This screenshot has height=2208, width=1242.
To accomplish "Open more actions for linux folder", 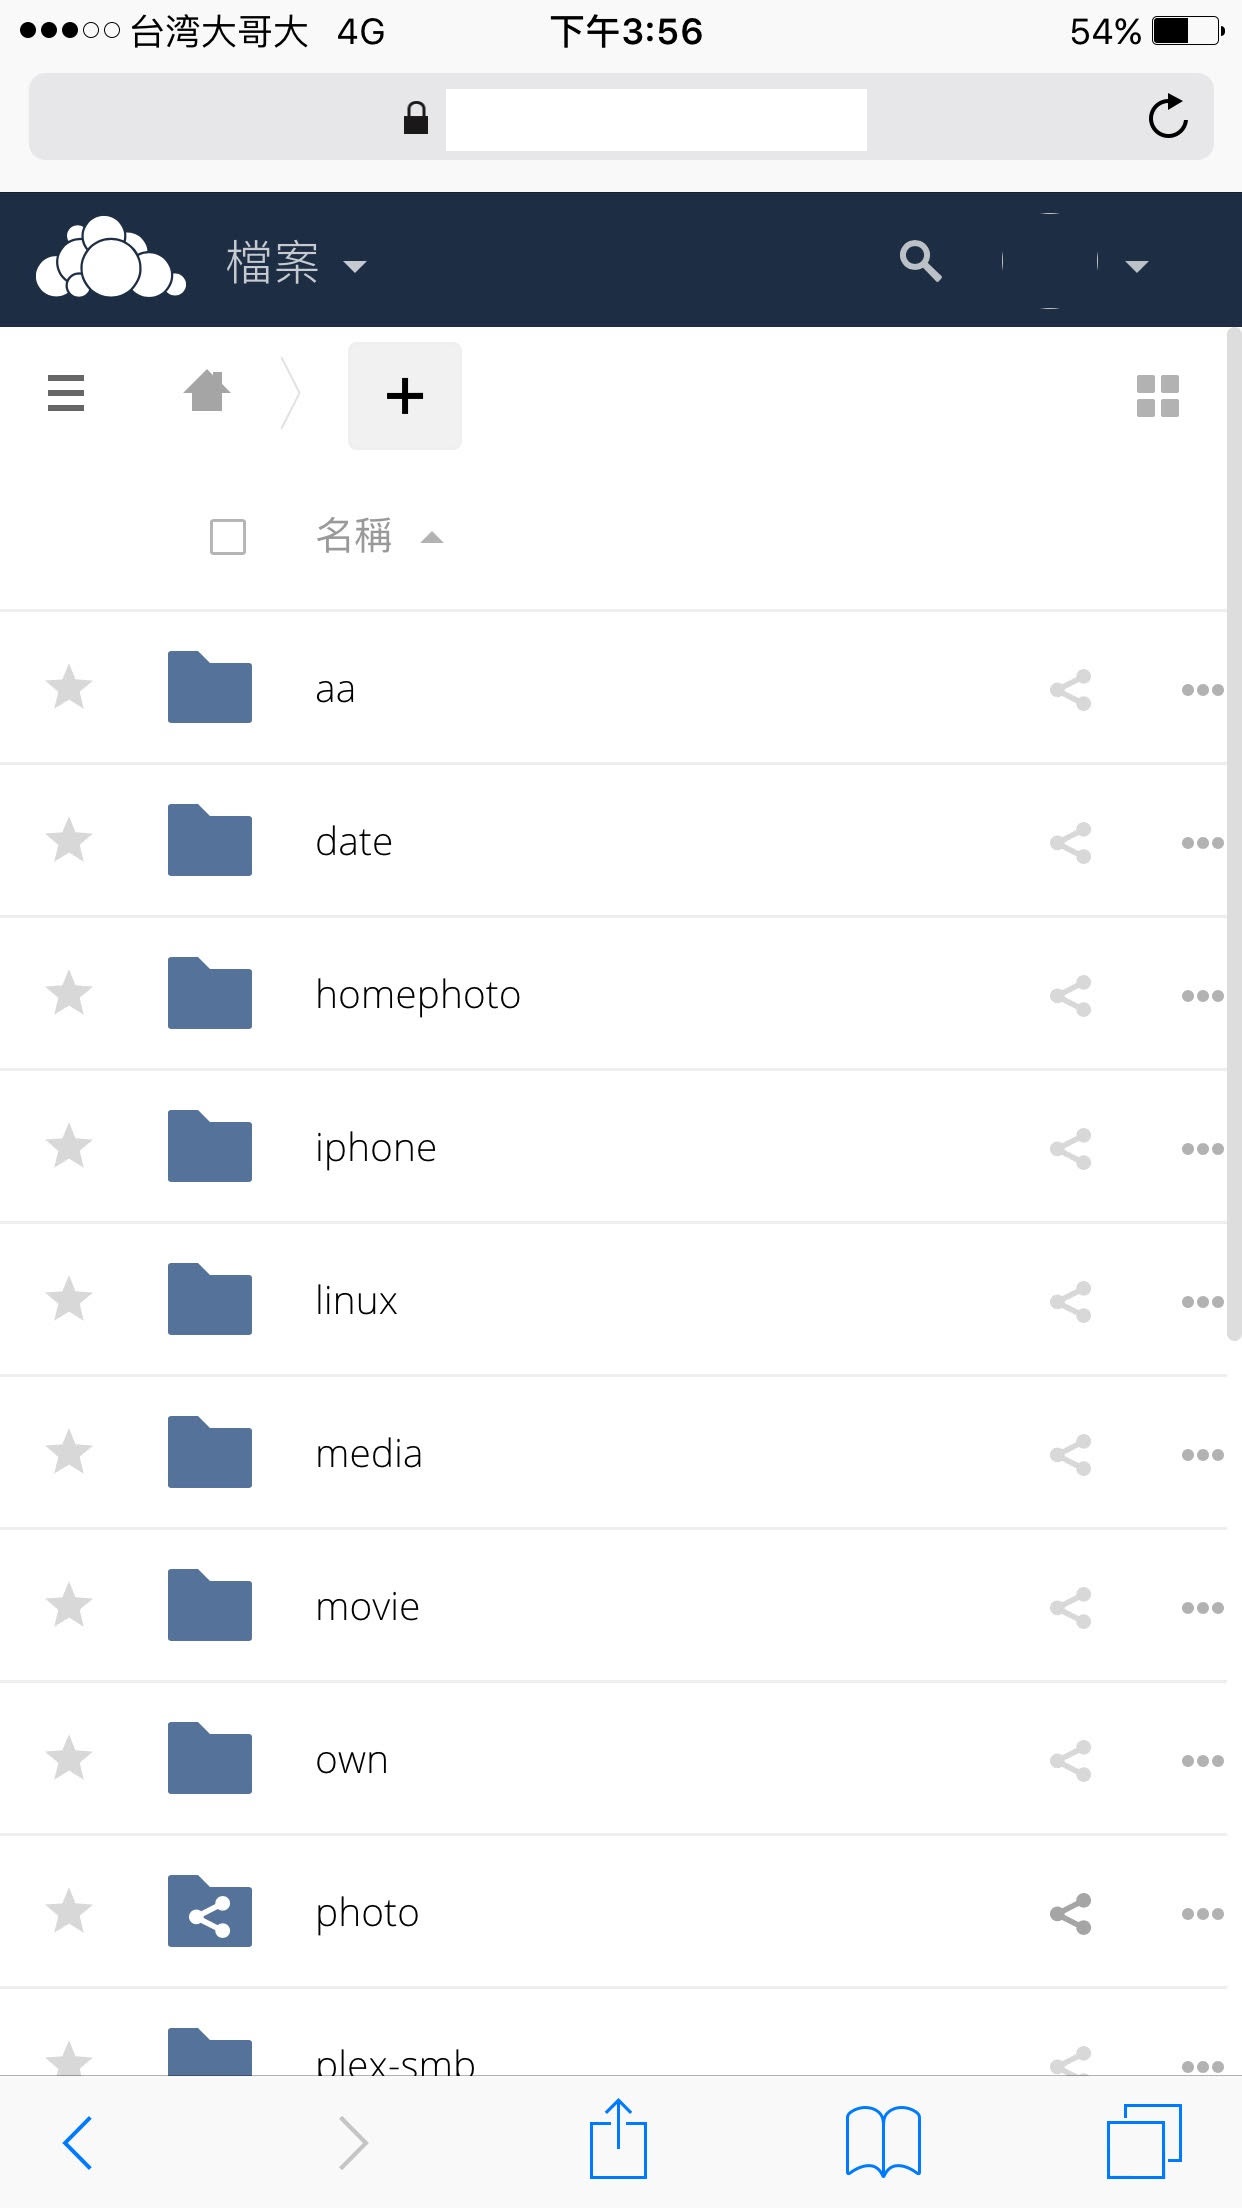I will tap(1202, 1302).
